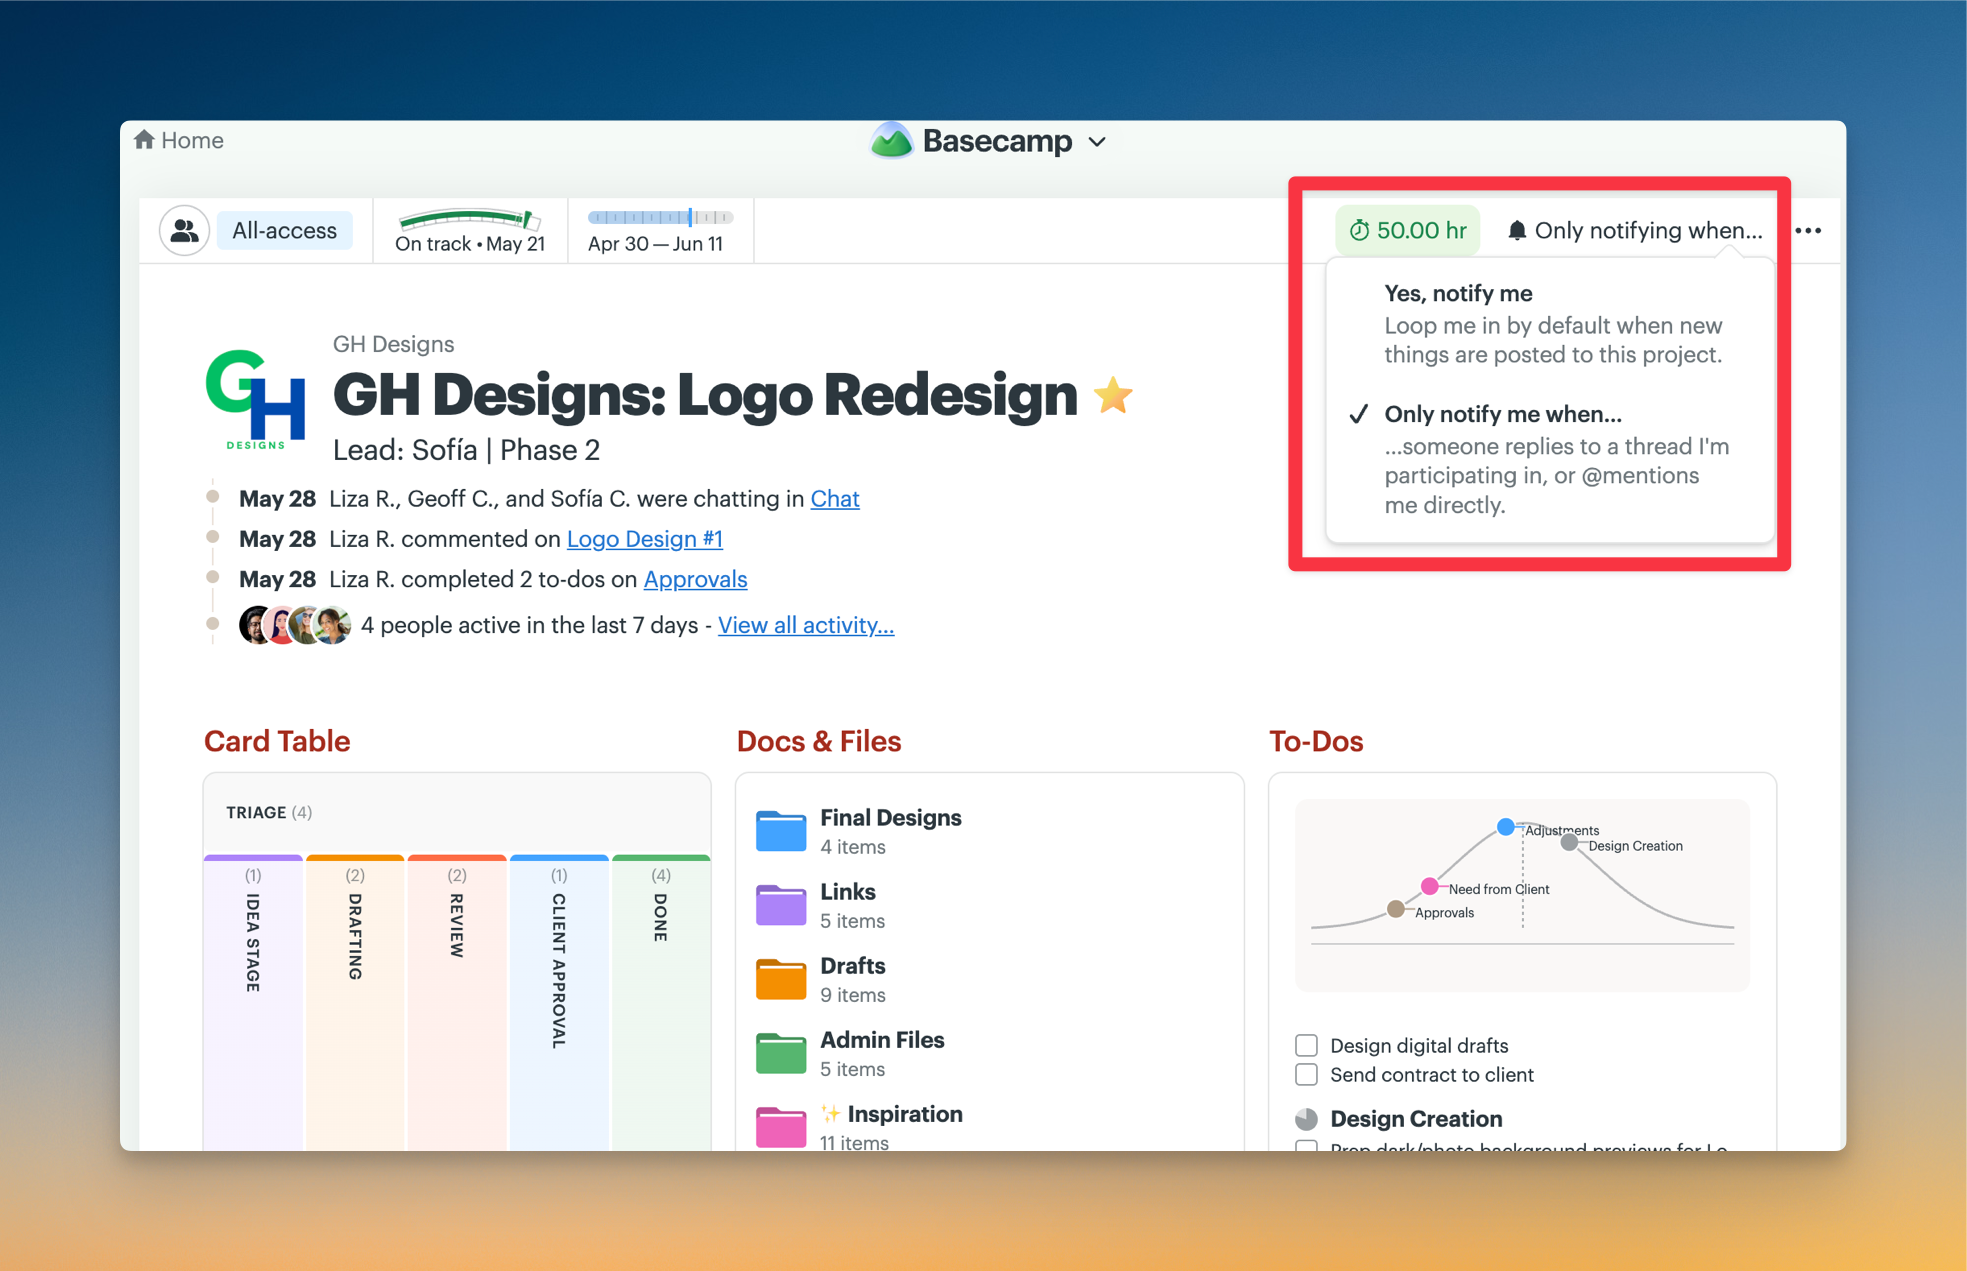Open the DONE column

point(661,1003)
